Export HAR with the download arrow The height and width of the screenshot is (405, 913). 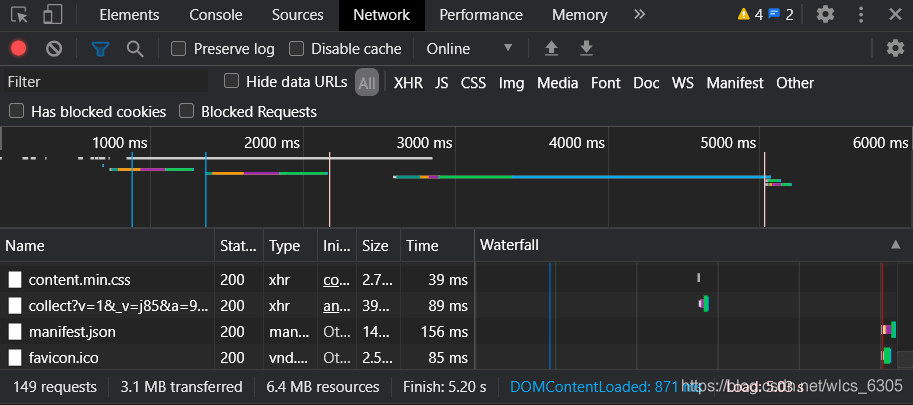[x=586, y=49]
